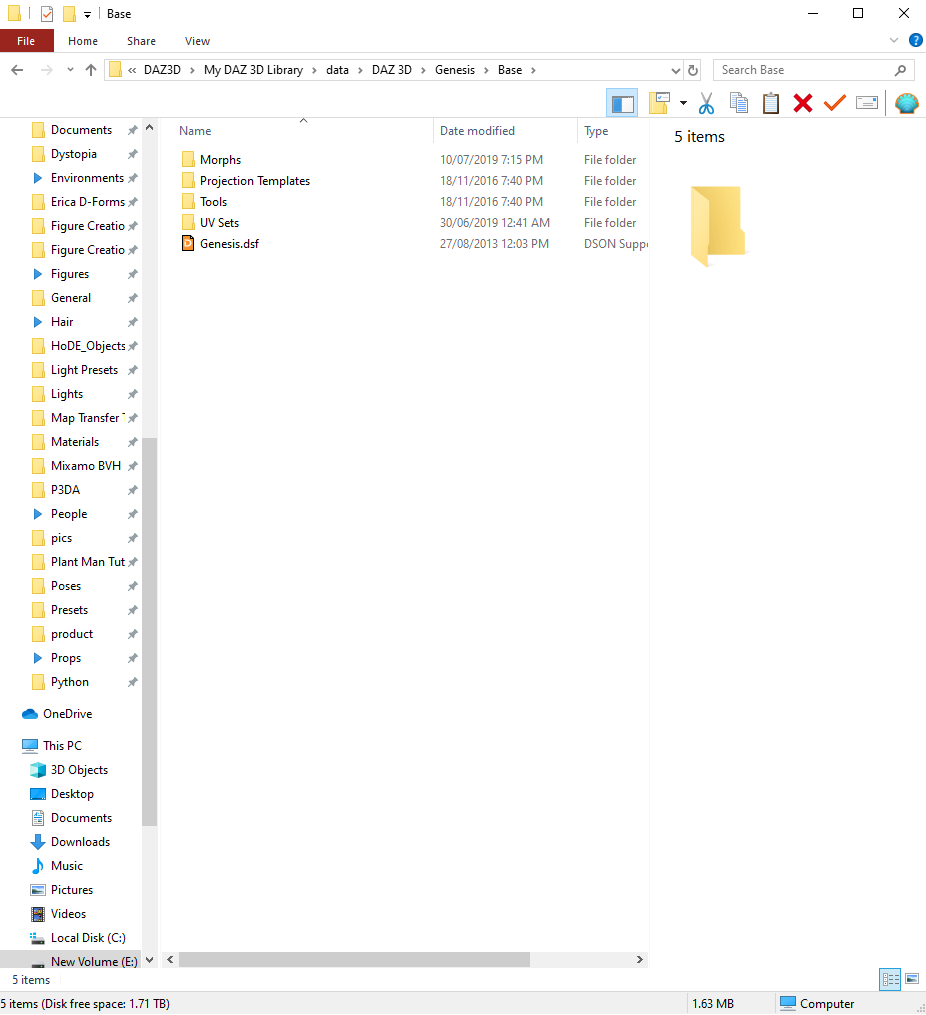This screenshot has width=926, height=1015.
Task: Click the title bar New Folder icon
Action: pyautogui.click(x=69, y=14)
